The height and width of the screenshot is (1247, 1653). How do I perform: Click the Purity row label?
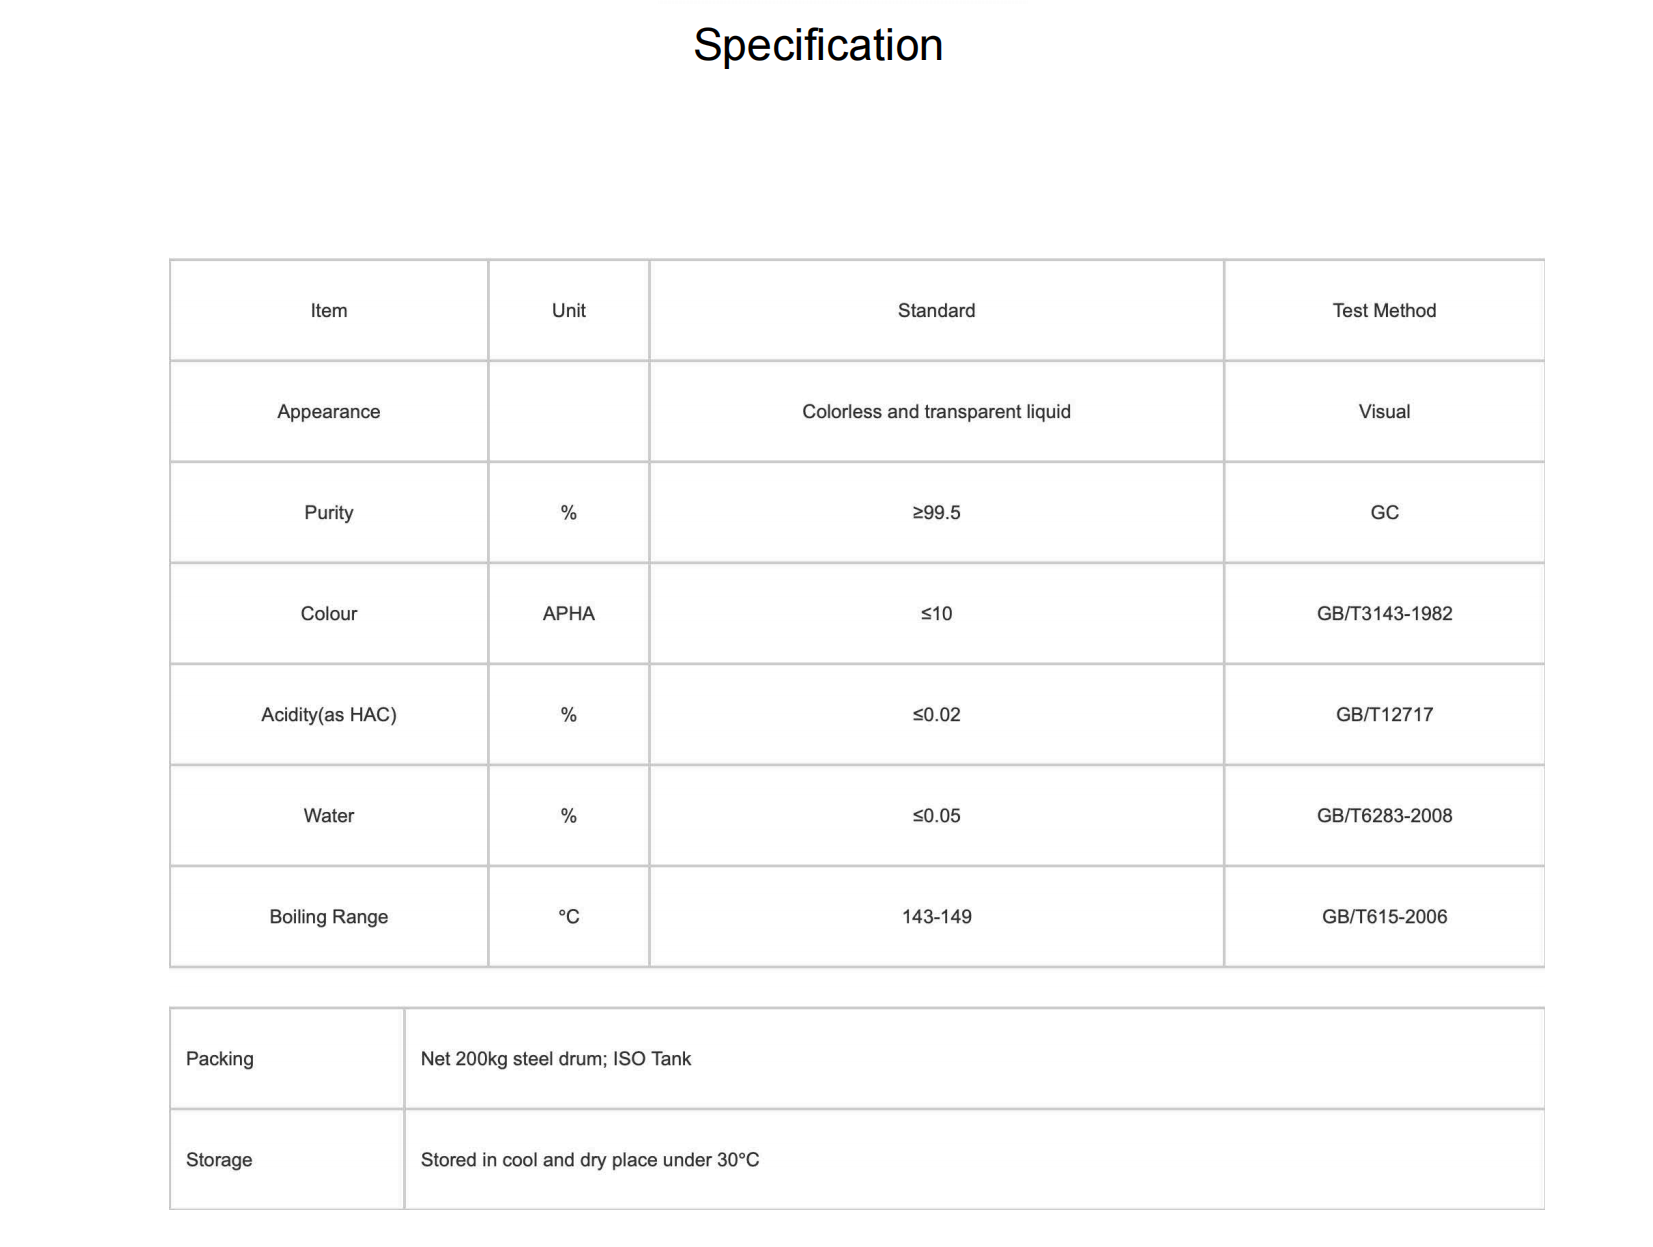329,513
